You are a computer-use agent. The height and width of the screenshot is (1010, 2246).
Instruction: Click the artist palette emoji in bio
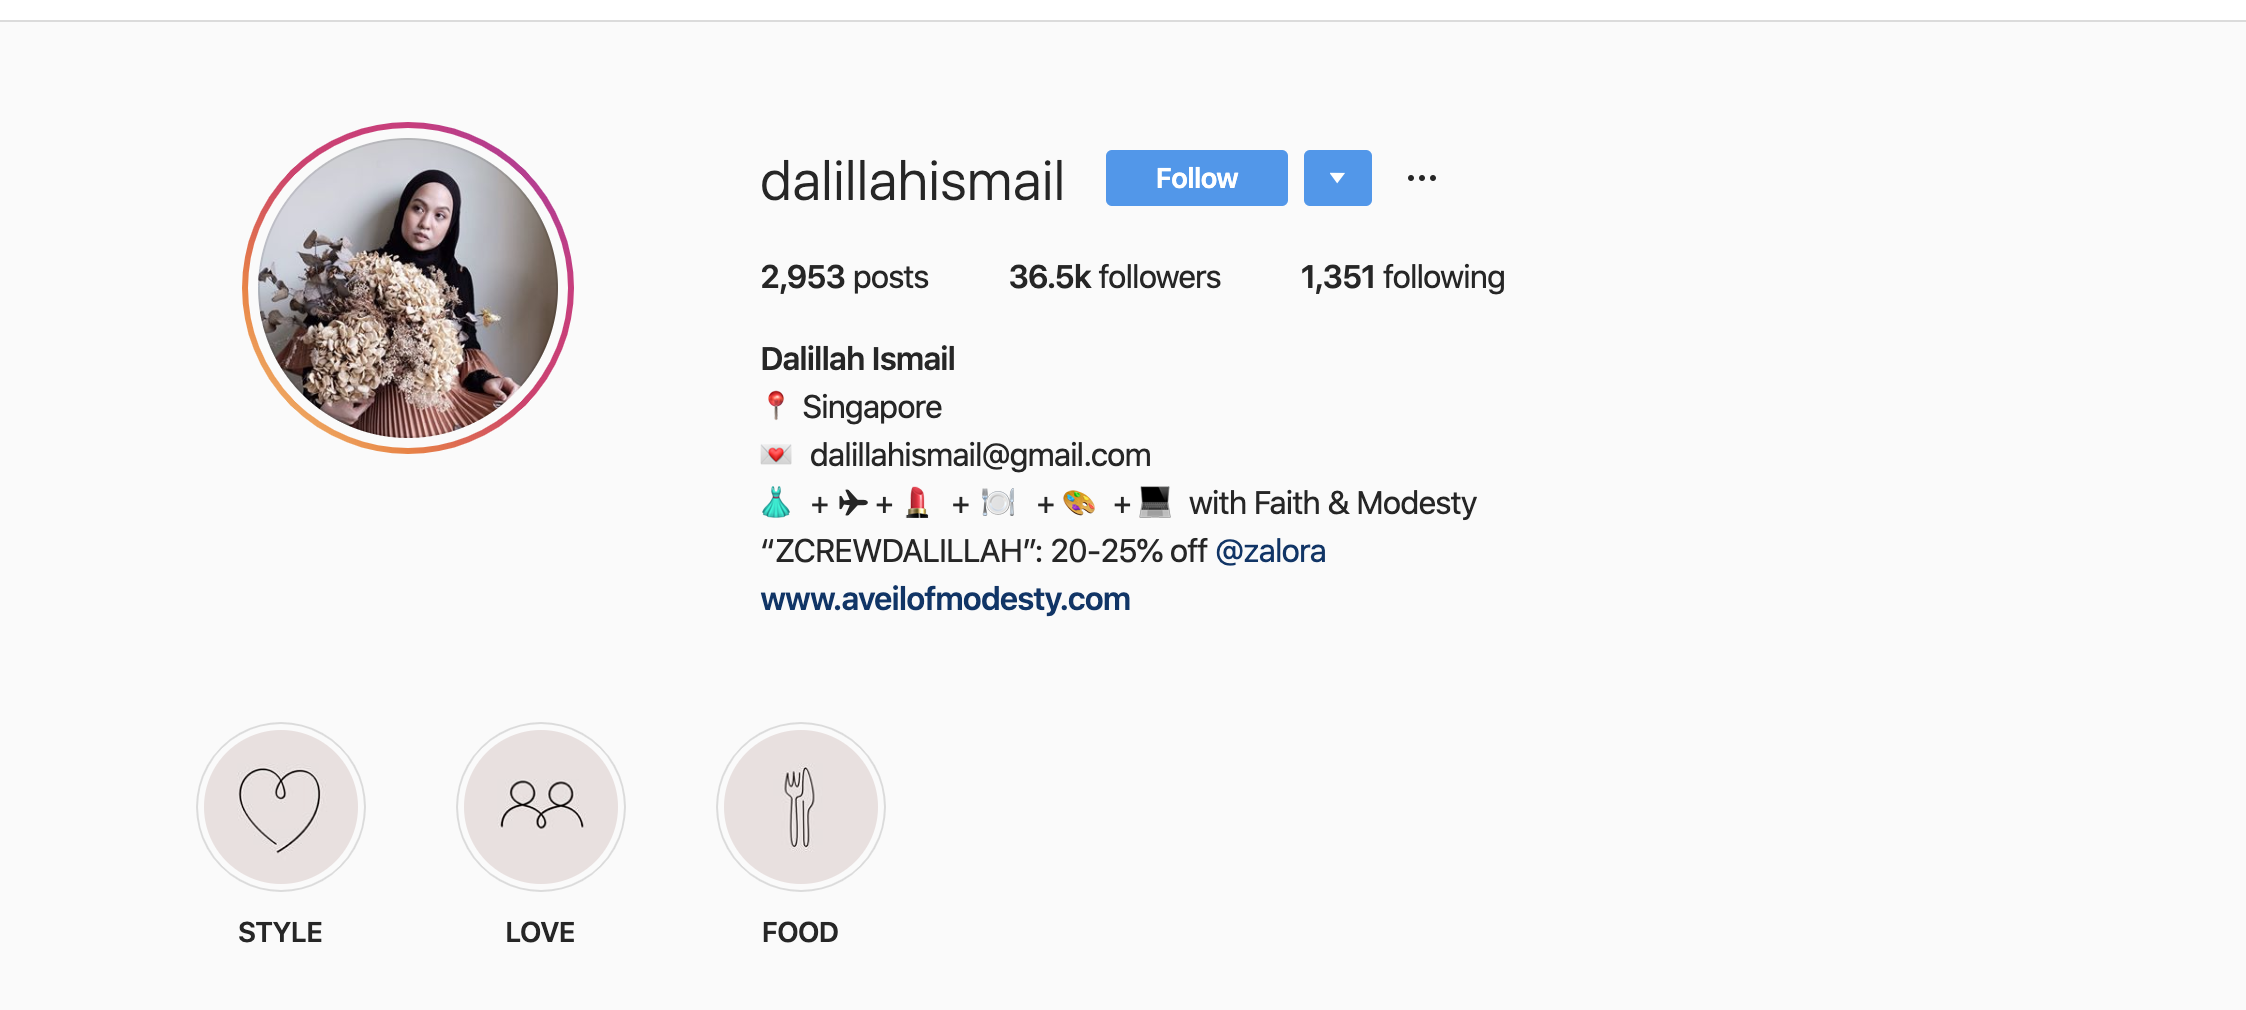tap(1079, 502)
